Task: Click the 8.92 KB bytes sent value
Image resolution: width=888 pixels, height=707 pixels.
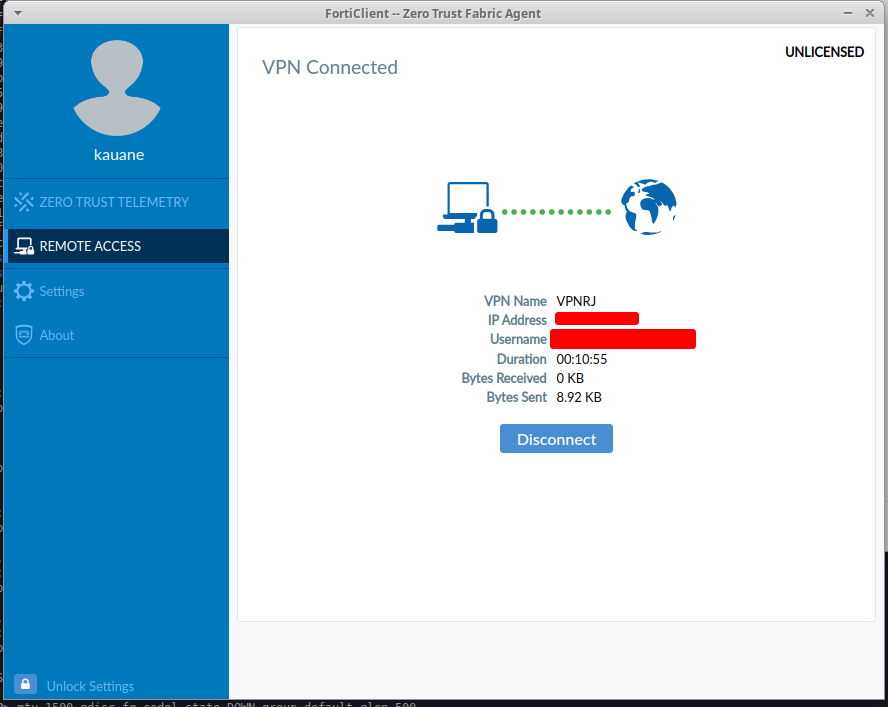Action: (579, 397)
